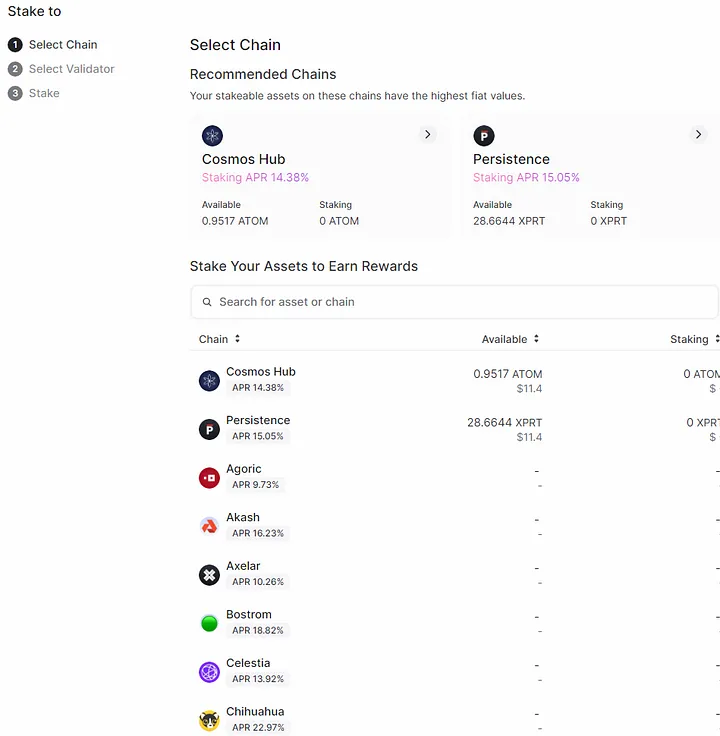Click the Cosmos Hub icon in chain list

point(209,380)
